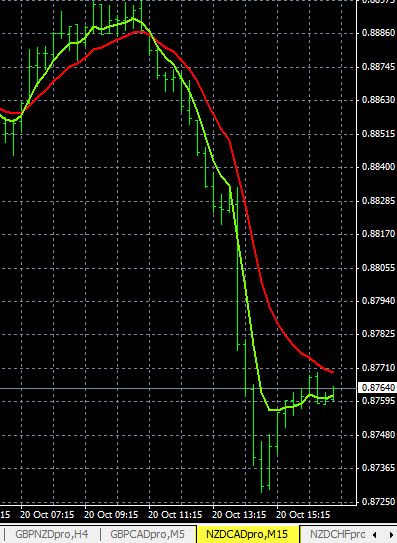Click the 0.88860 price scale label
This screenshot has width=397, height=543.
[378, 33]
